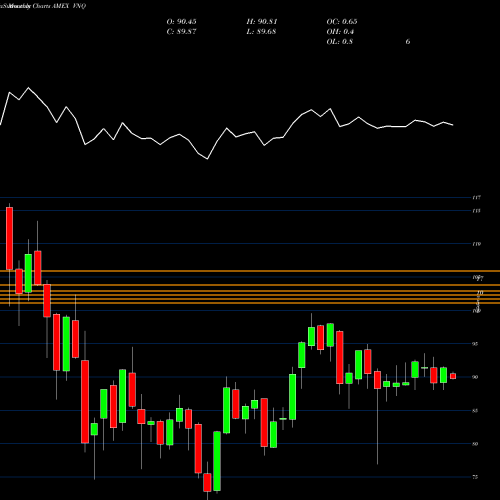Click the 80 price axis label

point(475,444)
